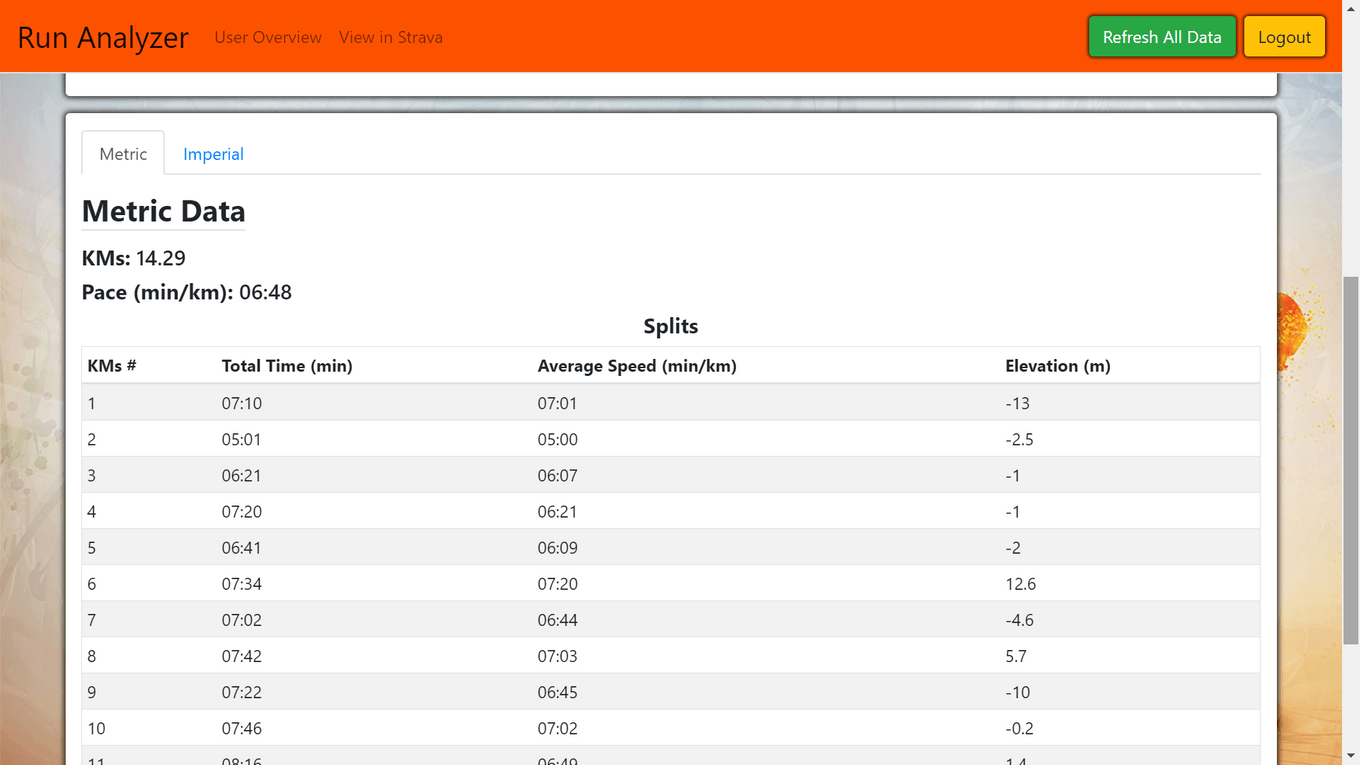The height and width of the screenshot is (765, 1360).
Task: Open the User Overview link
Action: click(x=268, y=37)
